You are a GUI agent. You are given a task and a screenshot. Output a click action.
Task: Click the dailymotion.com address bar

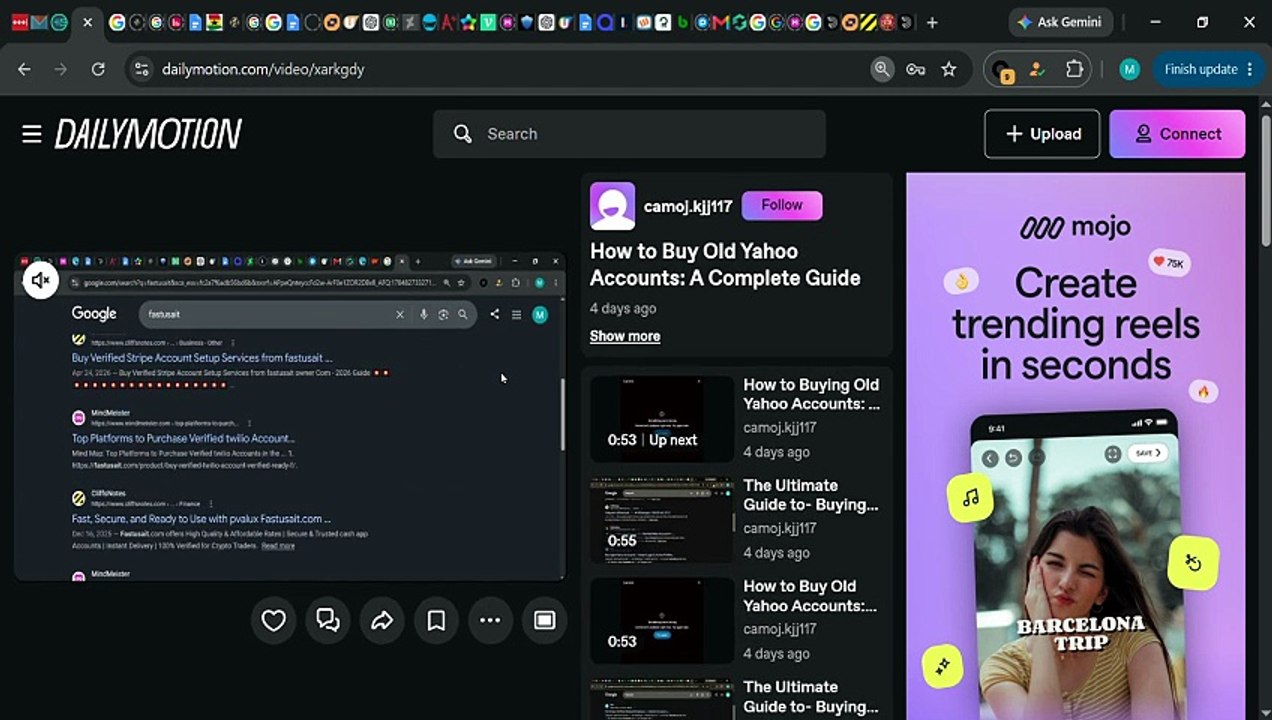pyautogui.click(x=500, y=69)
